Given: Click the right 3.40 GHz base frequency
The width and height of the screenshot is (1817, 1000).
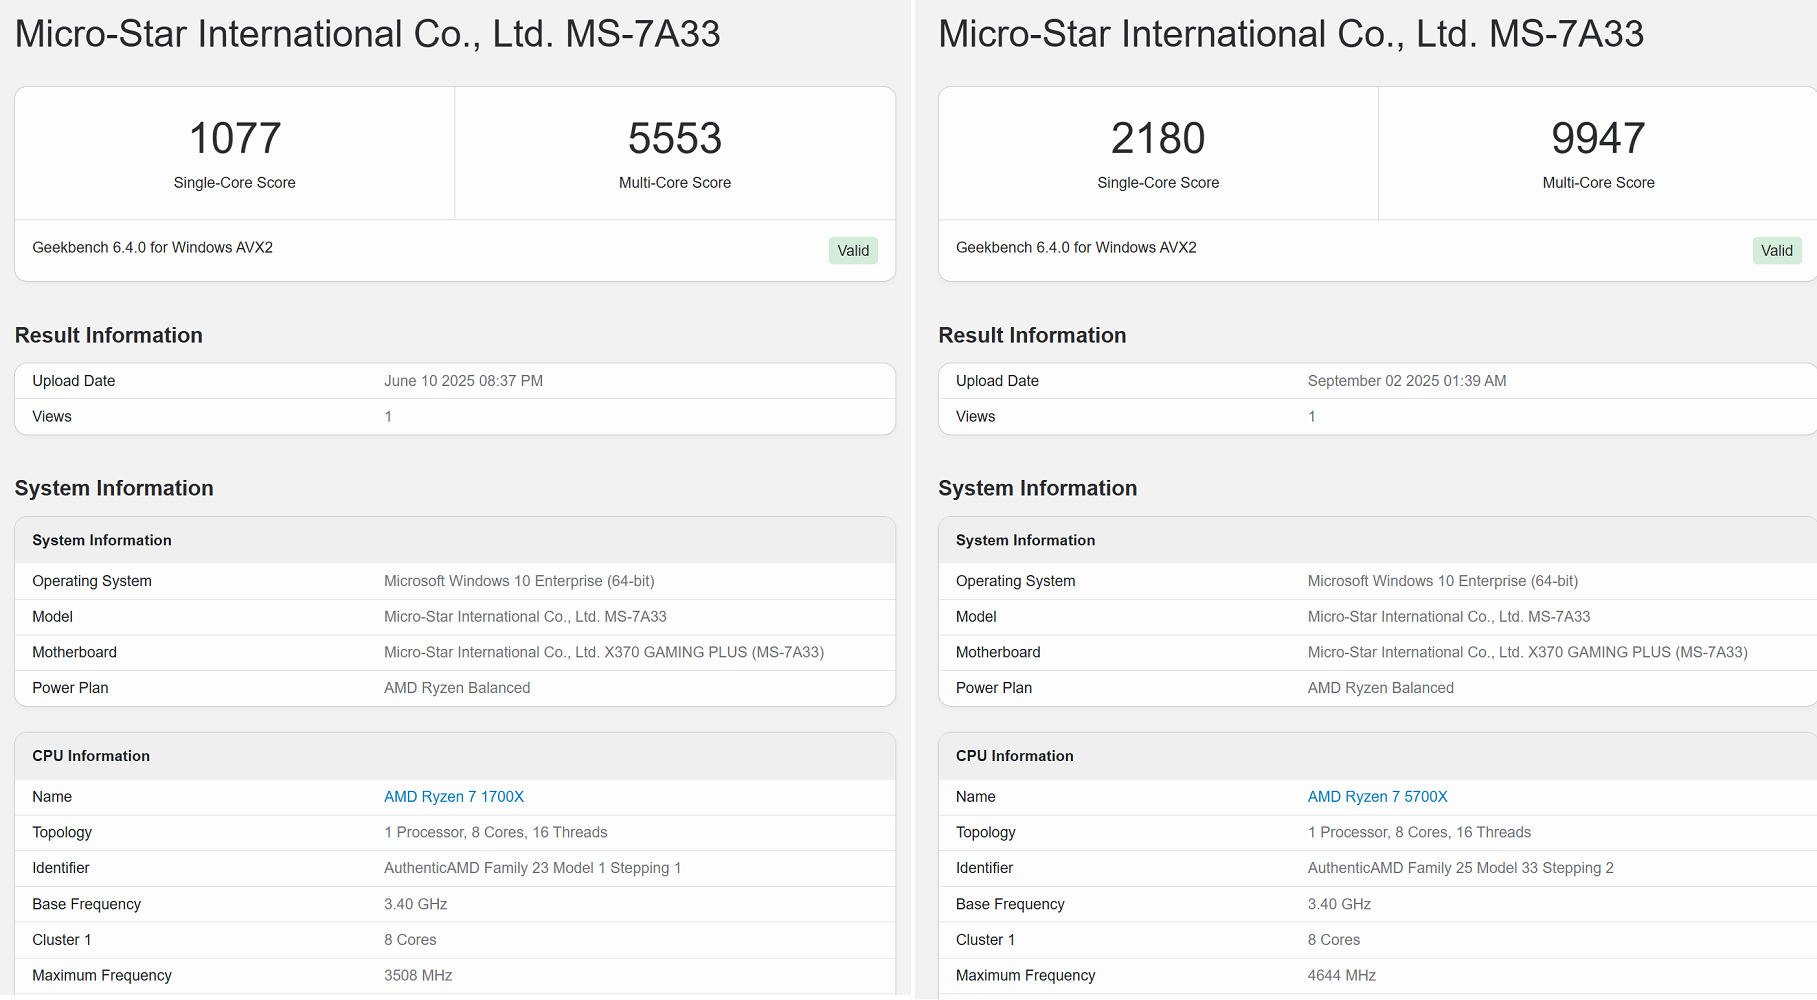Looking at the screenshot, I should coord(1339,904).
